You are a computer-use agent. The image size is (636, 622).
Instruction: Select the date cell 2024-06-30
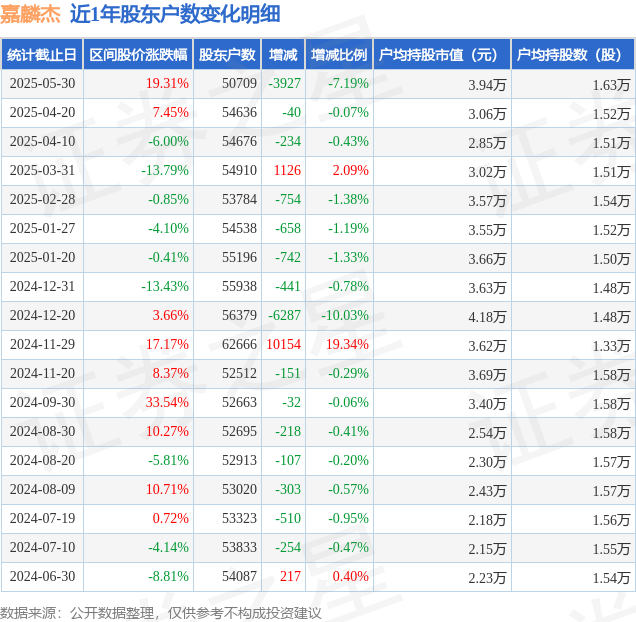43,577
